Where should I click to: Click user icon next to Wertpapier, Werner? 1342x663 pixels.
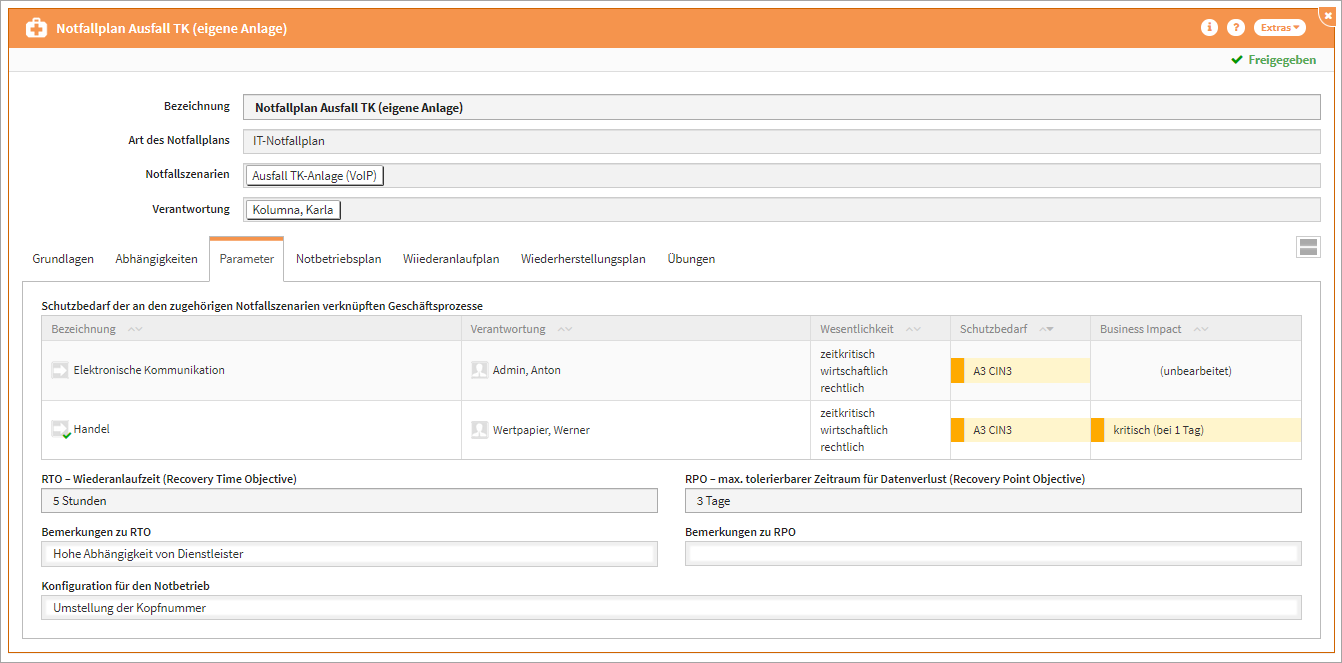(480, 430)
